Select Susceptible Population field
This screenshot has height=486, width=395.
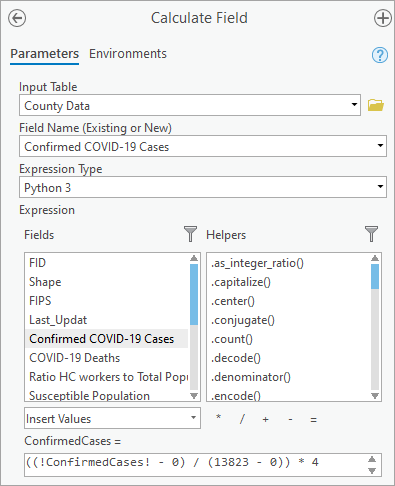point(107,396)
